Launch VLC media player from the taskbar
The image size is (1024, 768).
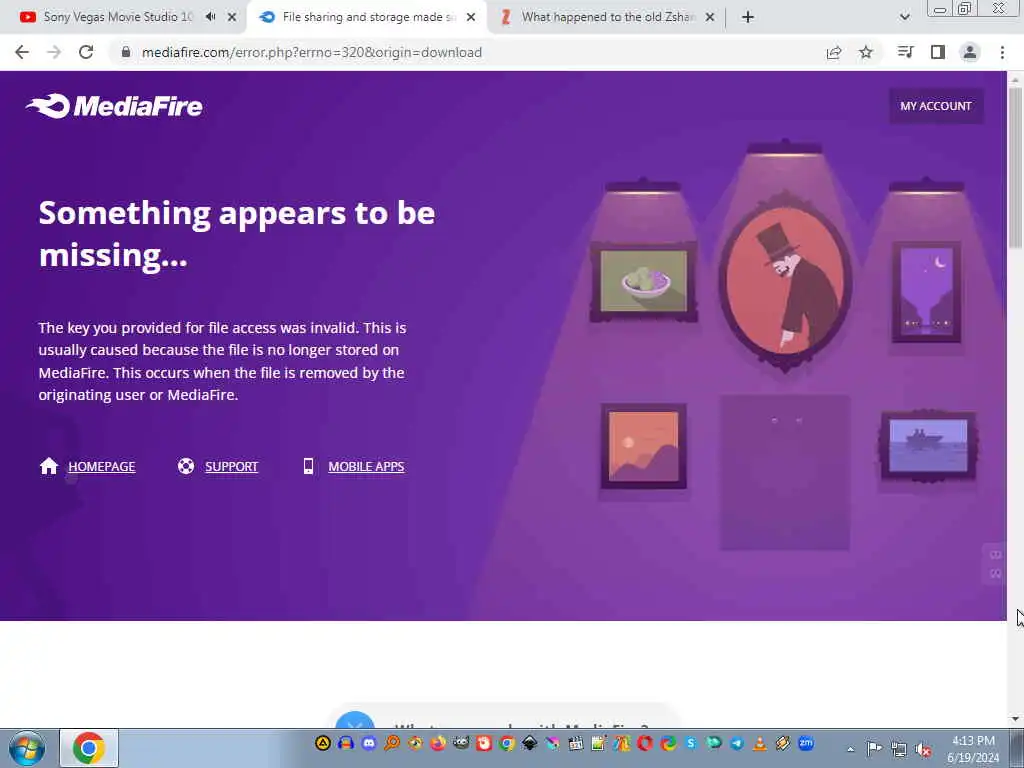click(x=760, y=743)
